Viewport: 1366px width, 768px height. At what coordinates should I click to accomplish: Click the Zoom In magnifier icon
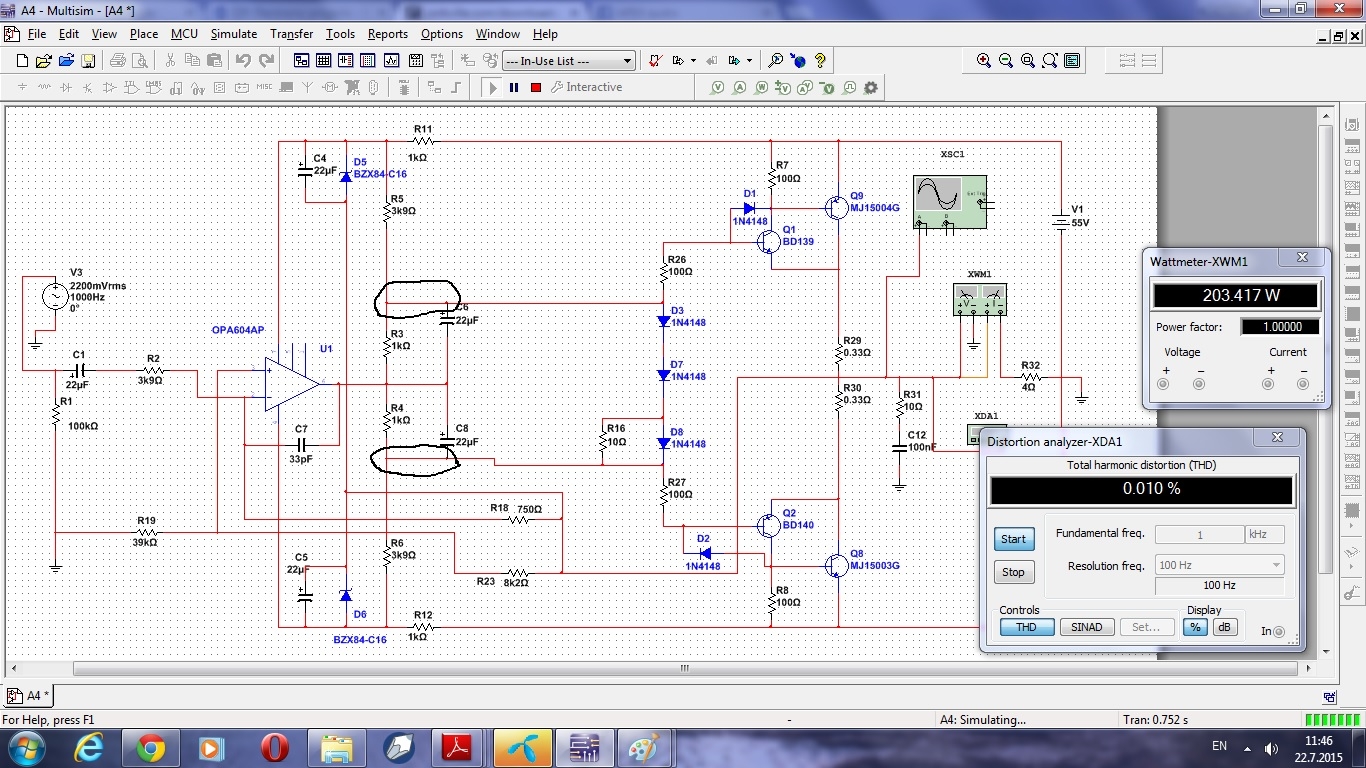[x=984, y=61]
